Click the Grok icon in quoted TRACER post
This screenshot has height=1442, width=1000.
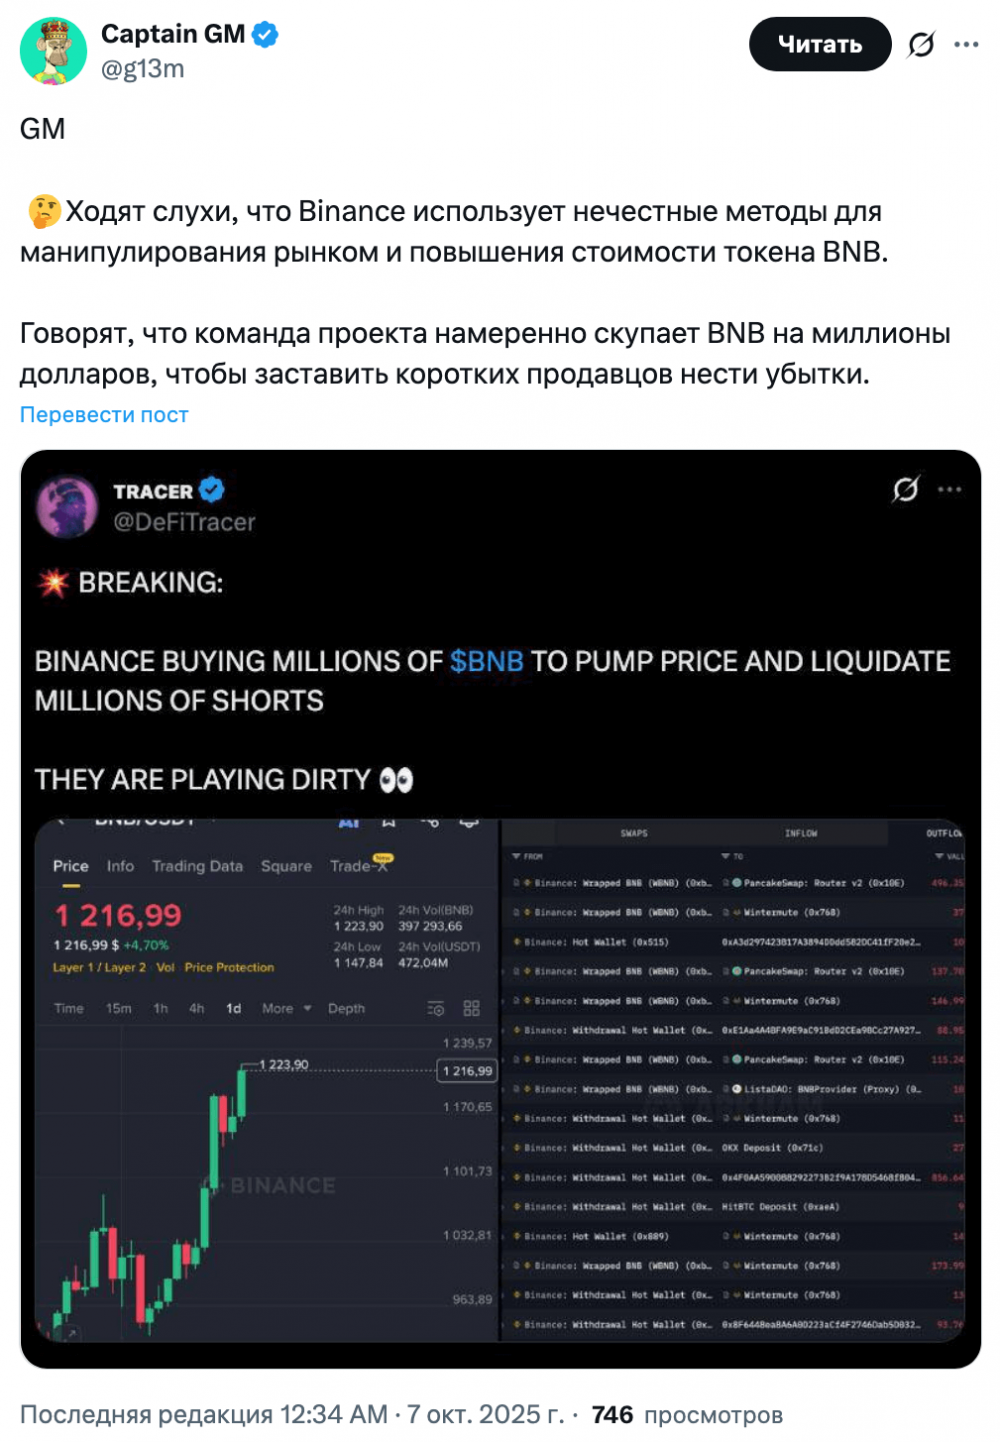coord(906,489)
